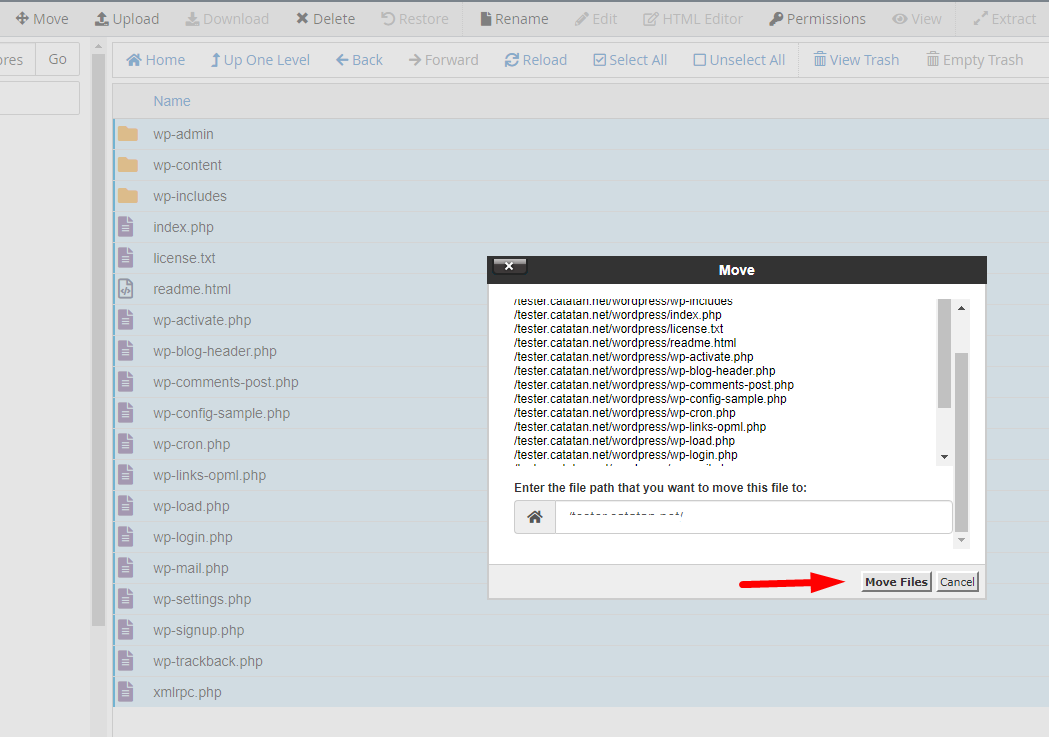This screenshot has height=737, width=1049.
Task: Click the Download toolbar button
Action: 227,19
